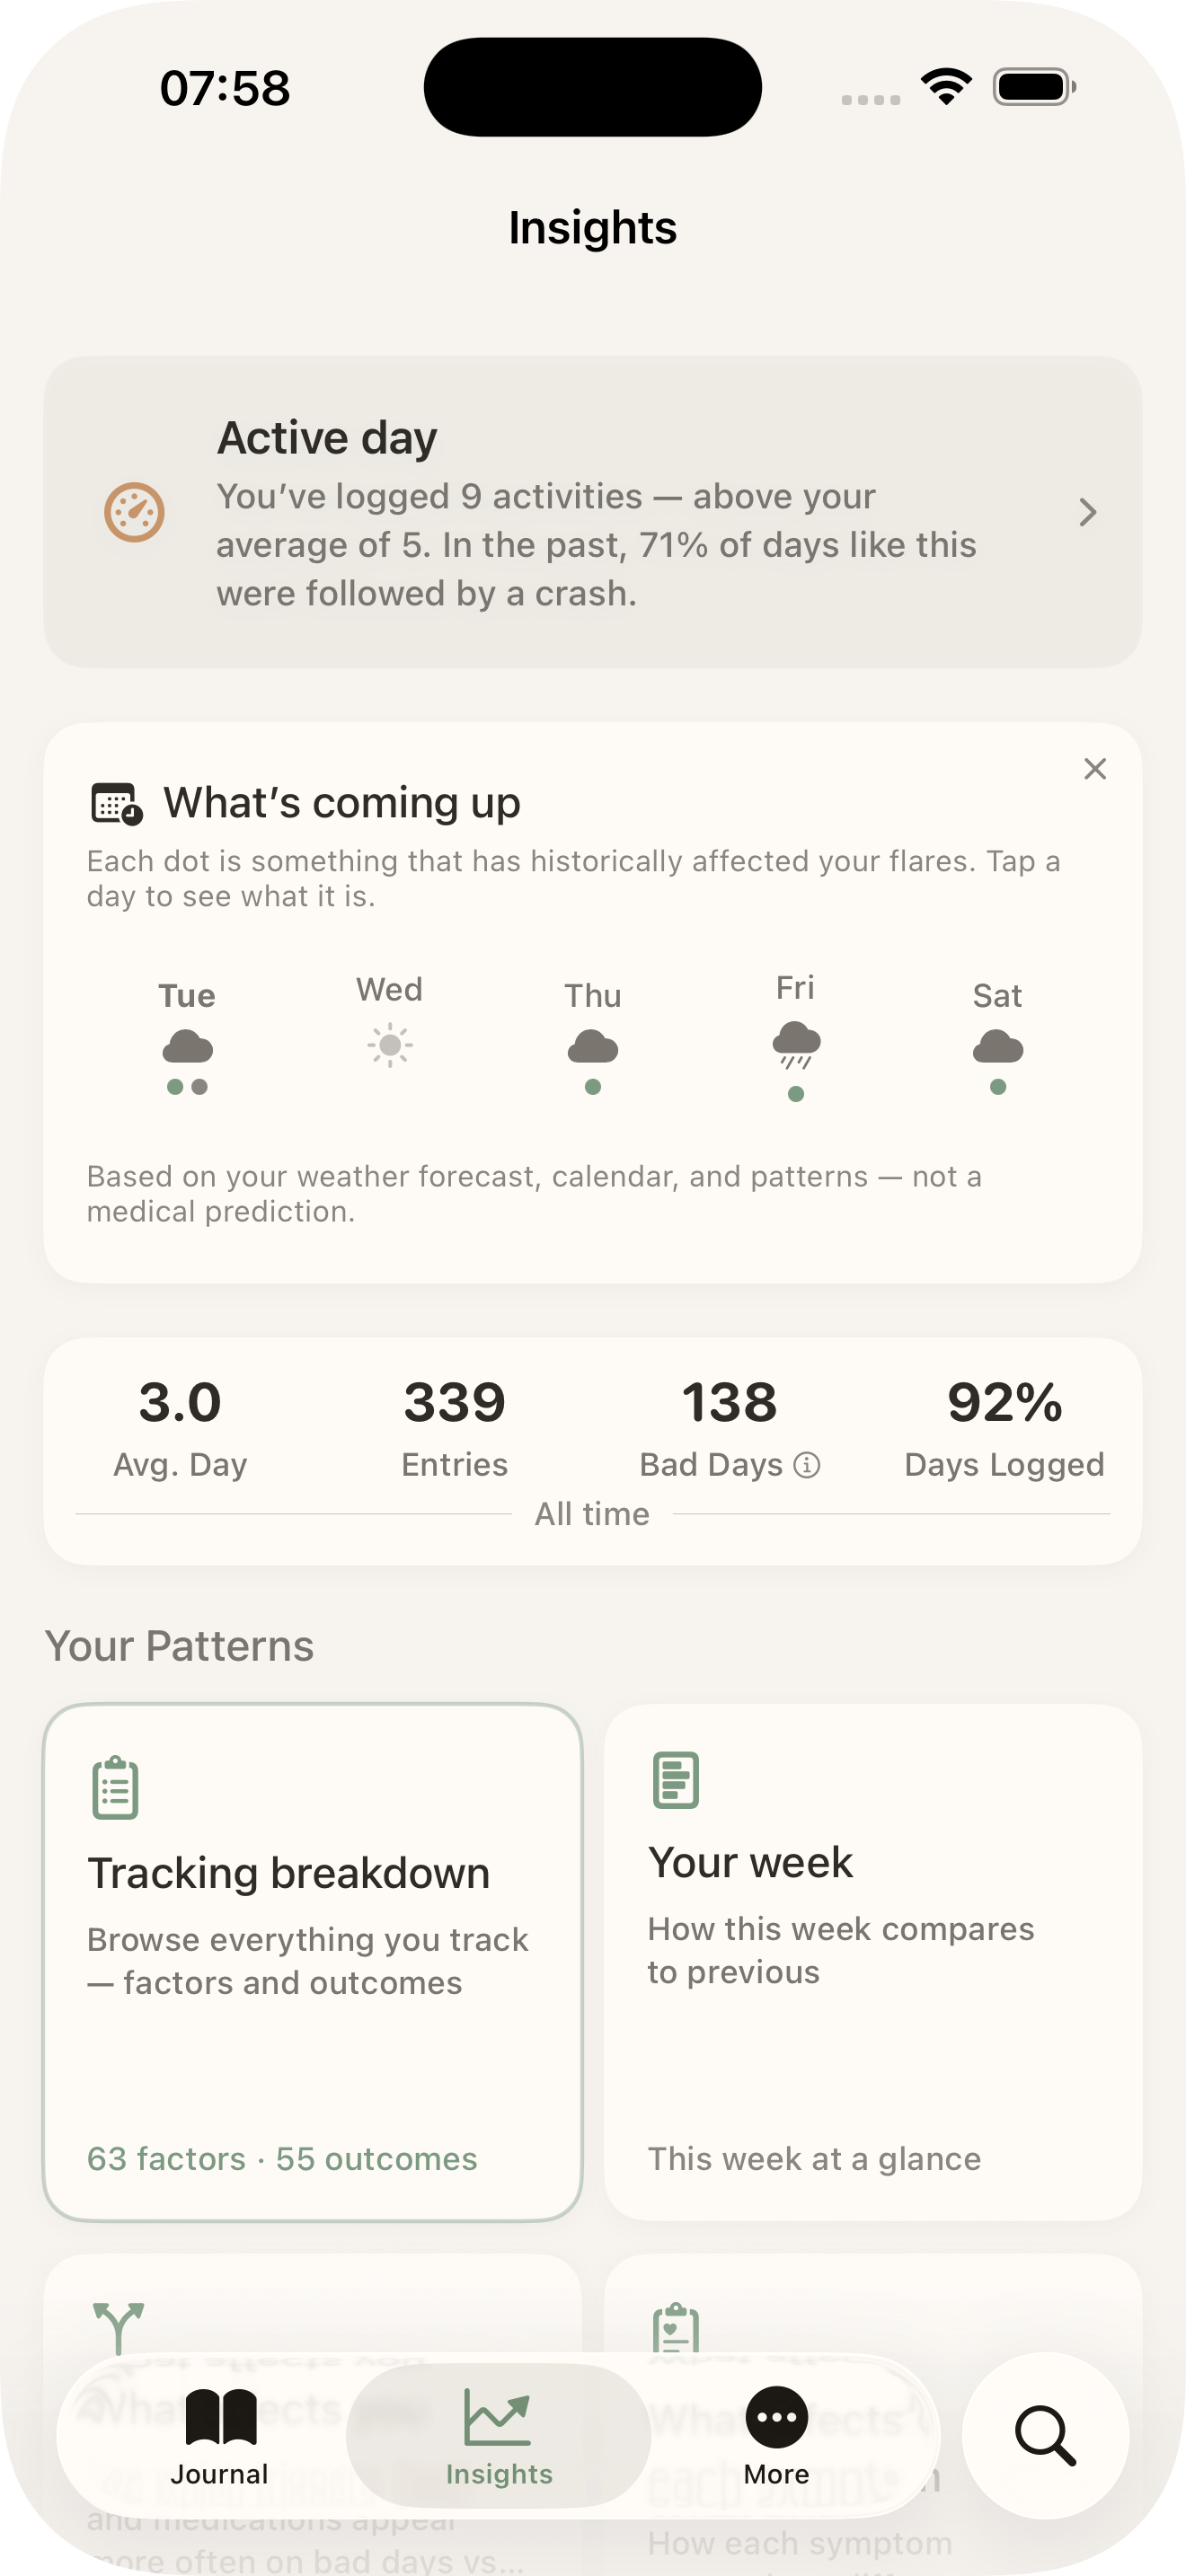Switch to the Insights tab
Screen dimensions: 1186x2576
(x=499, y=2436)
